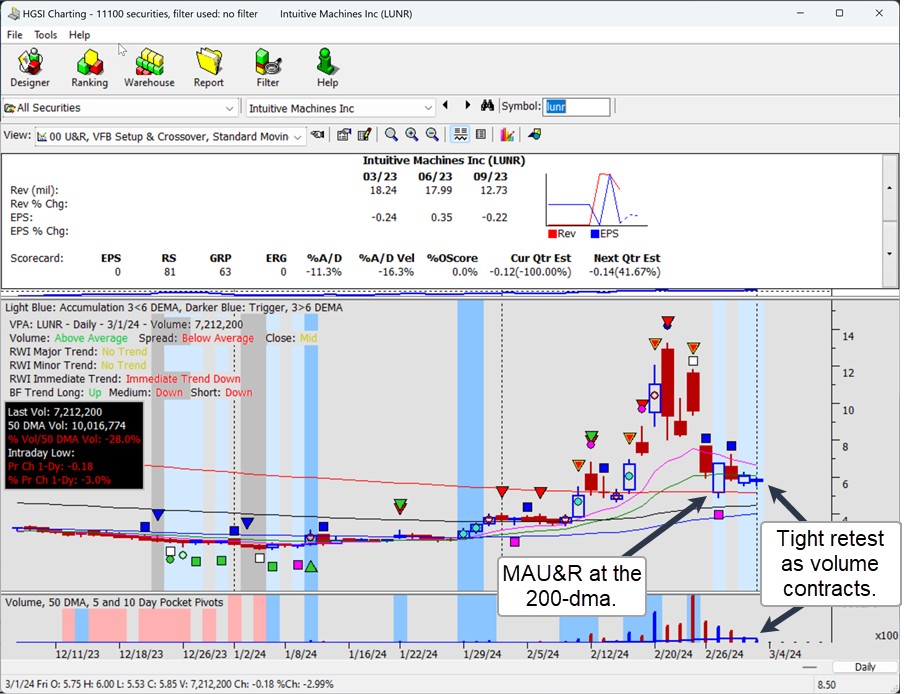Zoom in on the chart

(412, 135)
